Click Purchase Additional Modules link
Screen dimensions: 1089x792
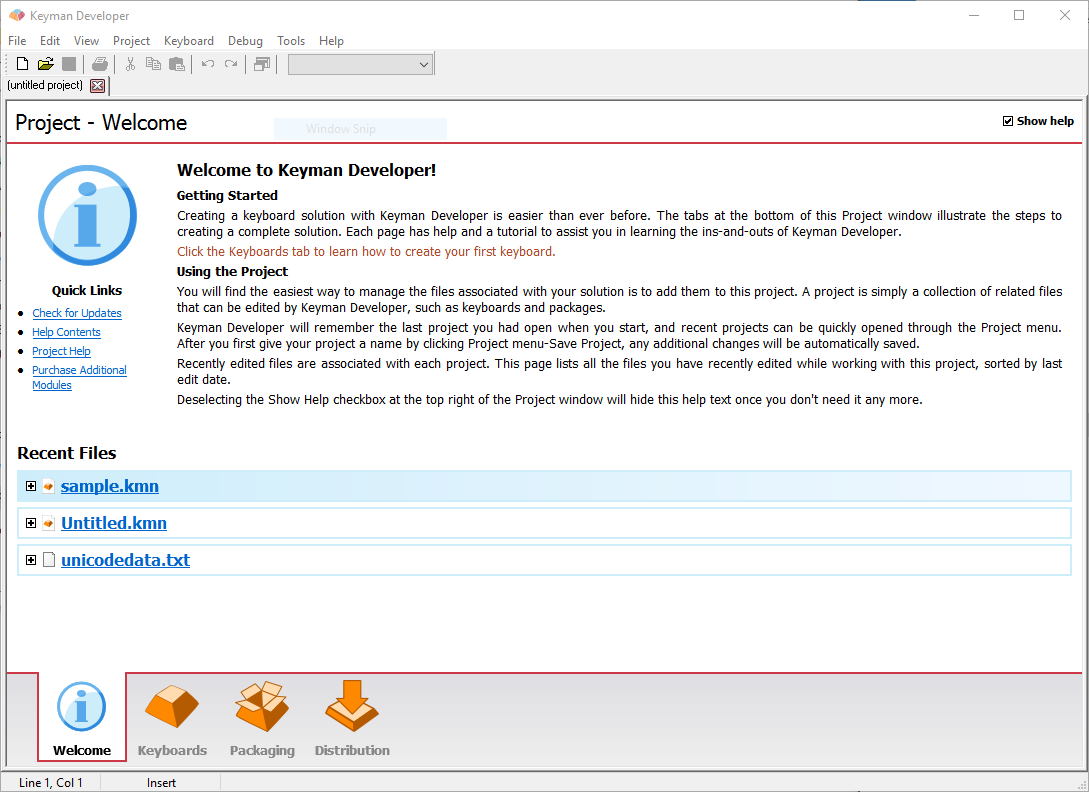tap(79, 377)
